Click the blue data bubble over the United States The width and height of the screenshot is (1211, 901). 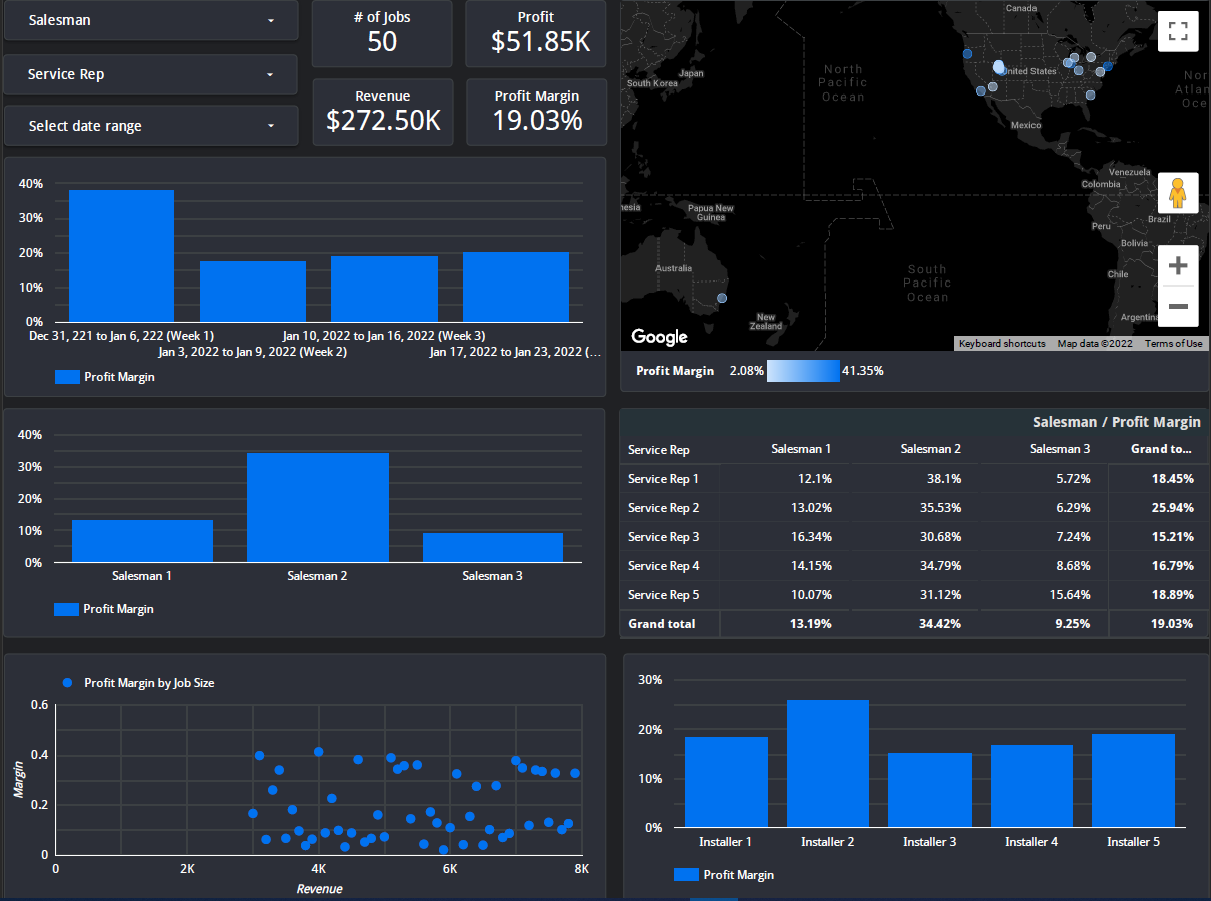click(1000, 66)
